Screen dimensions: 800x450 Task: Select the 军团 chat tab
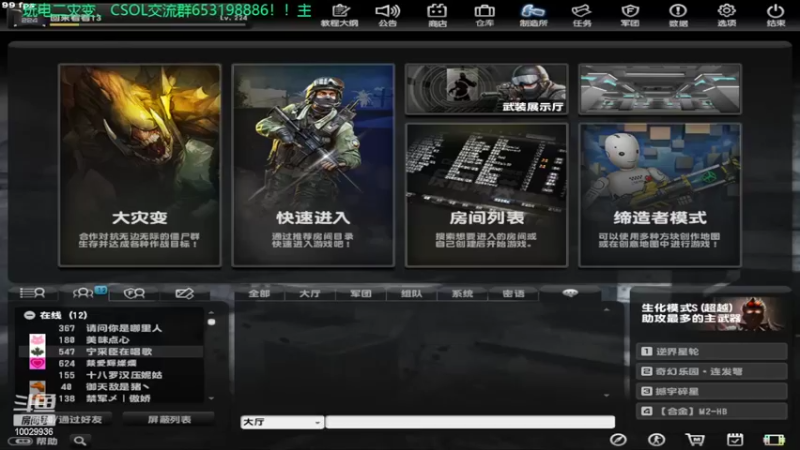[x=361, y=293]
